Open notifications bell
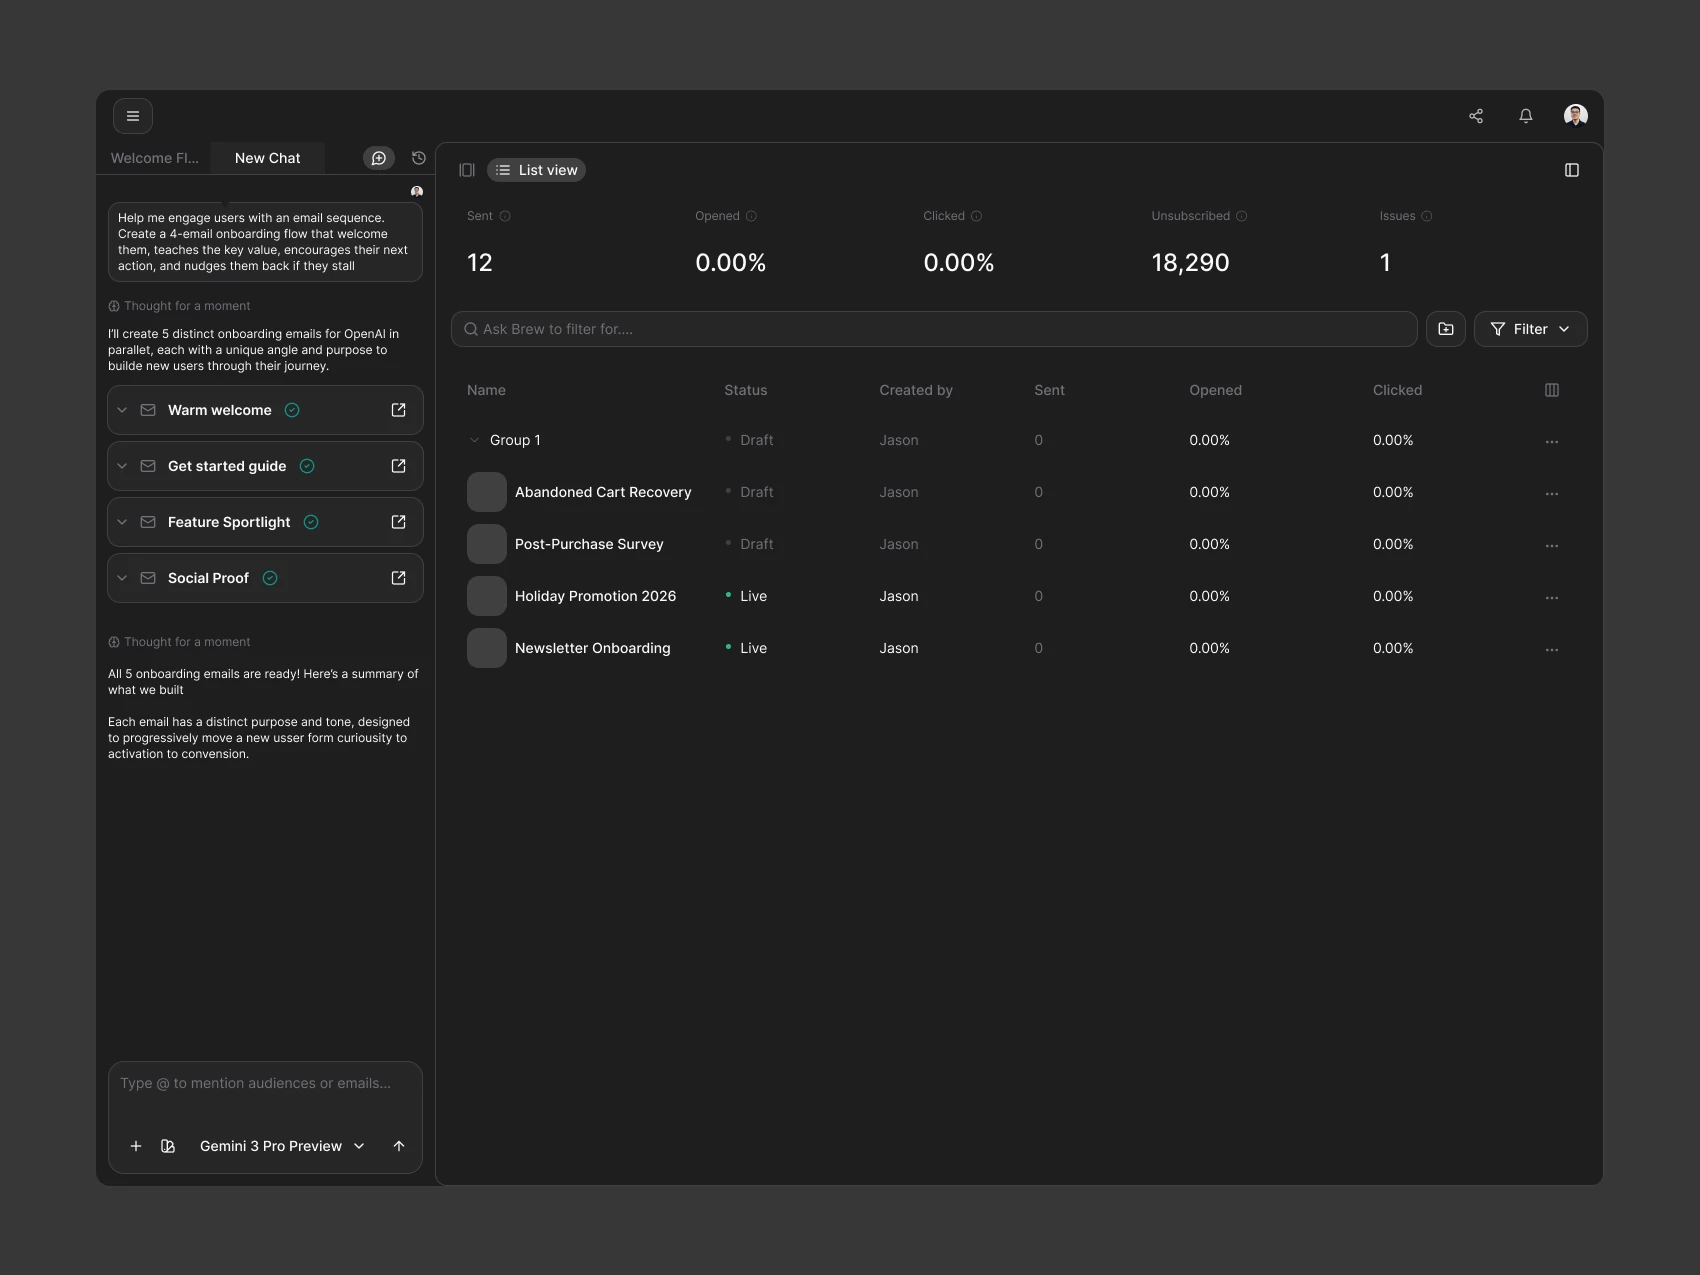The width and height of the screenshot is (1700, 1275). (x=1526, y=116)
